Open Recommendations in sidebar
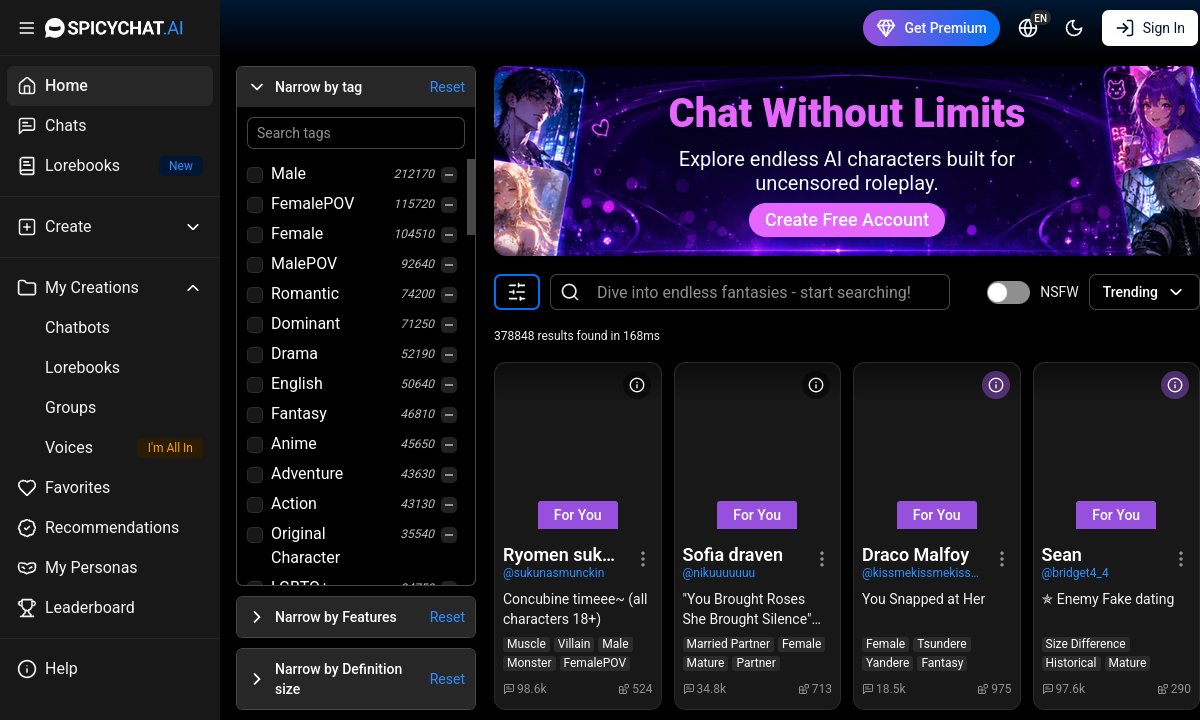The width and height of the screenshot is (1200, 720). click(110, 528)
